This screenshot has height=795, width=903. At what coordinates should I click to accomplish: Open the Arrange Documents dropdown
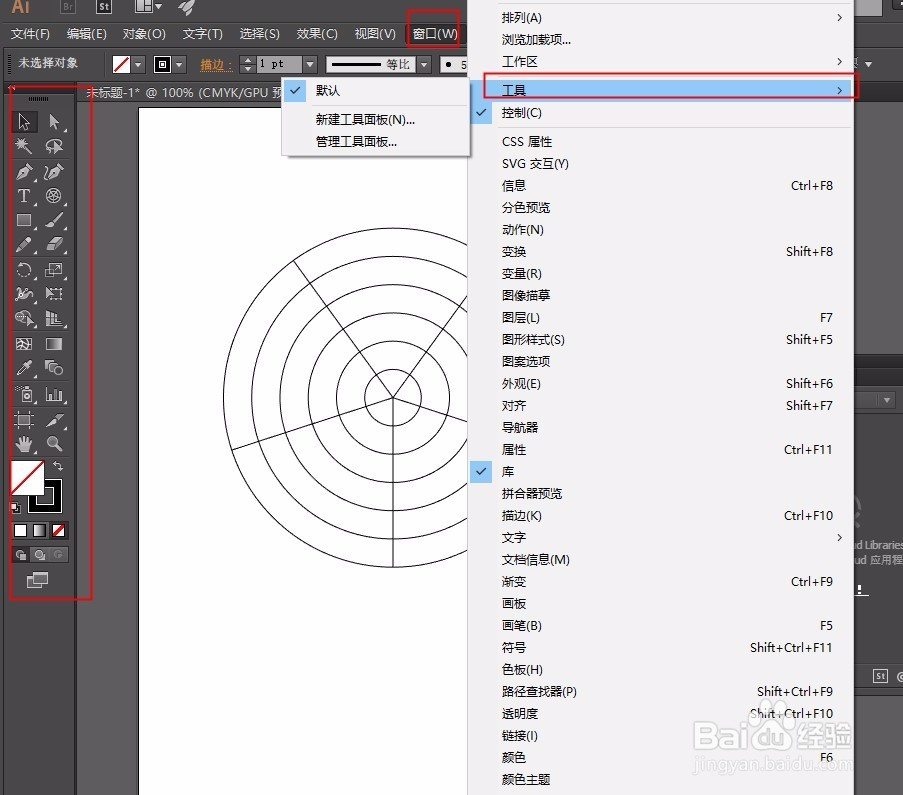click(x=148, y=7)
